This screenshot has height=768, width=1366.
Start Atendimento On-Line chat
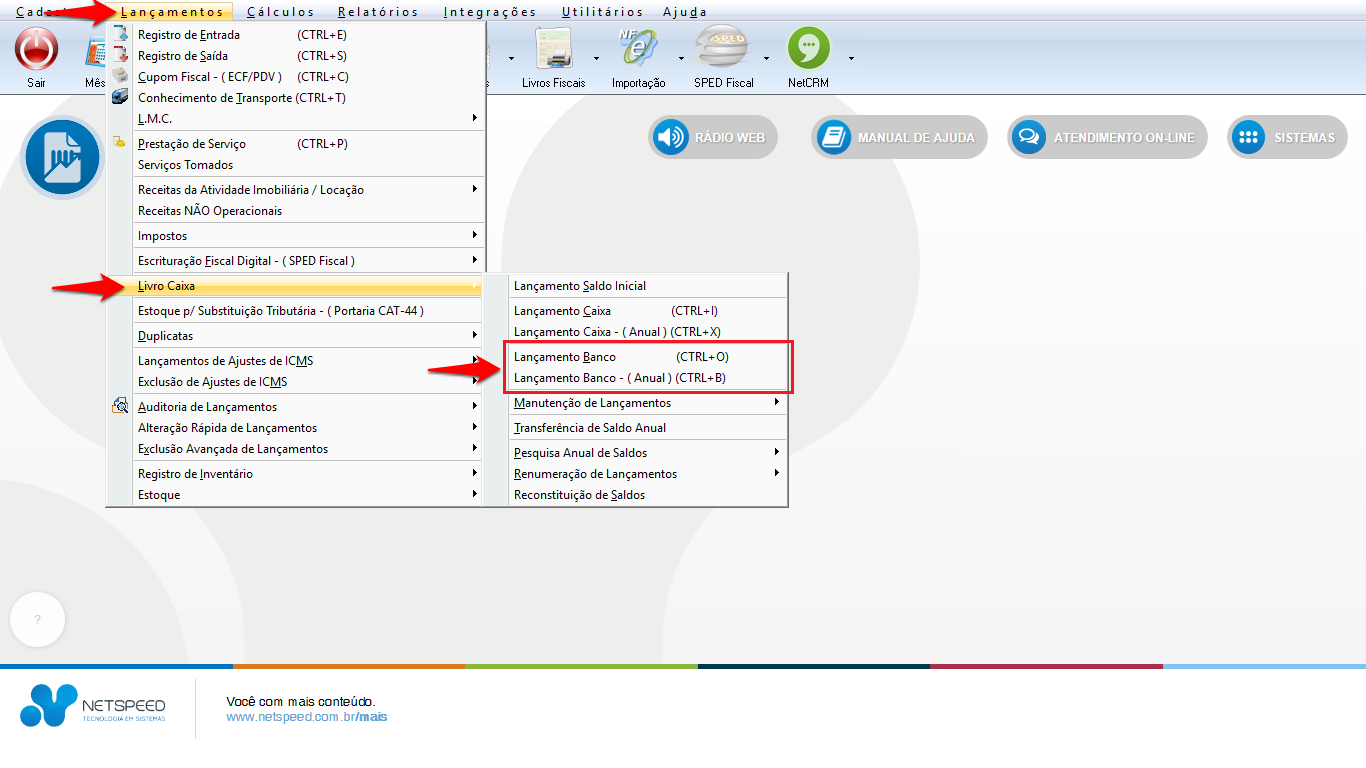click(x=1107, y=137)
